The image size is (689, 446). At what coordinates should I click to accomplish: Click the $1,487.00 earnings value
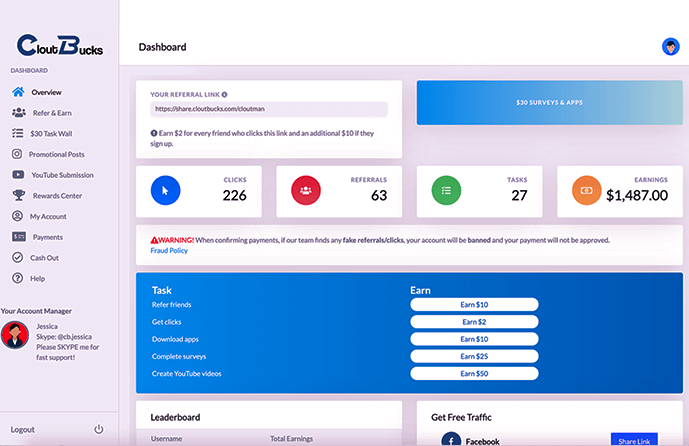tap(637, 195)
